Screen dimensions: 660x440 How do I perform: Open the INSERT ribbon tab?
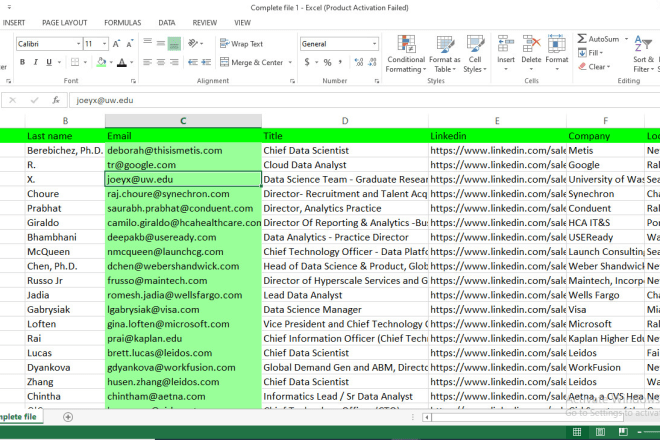pyautogui.click(x=14, y=23)
